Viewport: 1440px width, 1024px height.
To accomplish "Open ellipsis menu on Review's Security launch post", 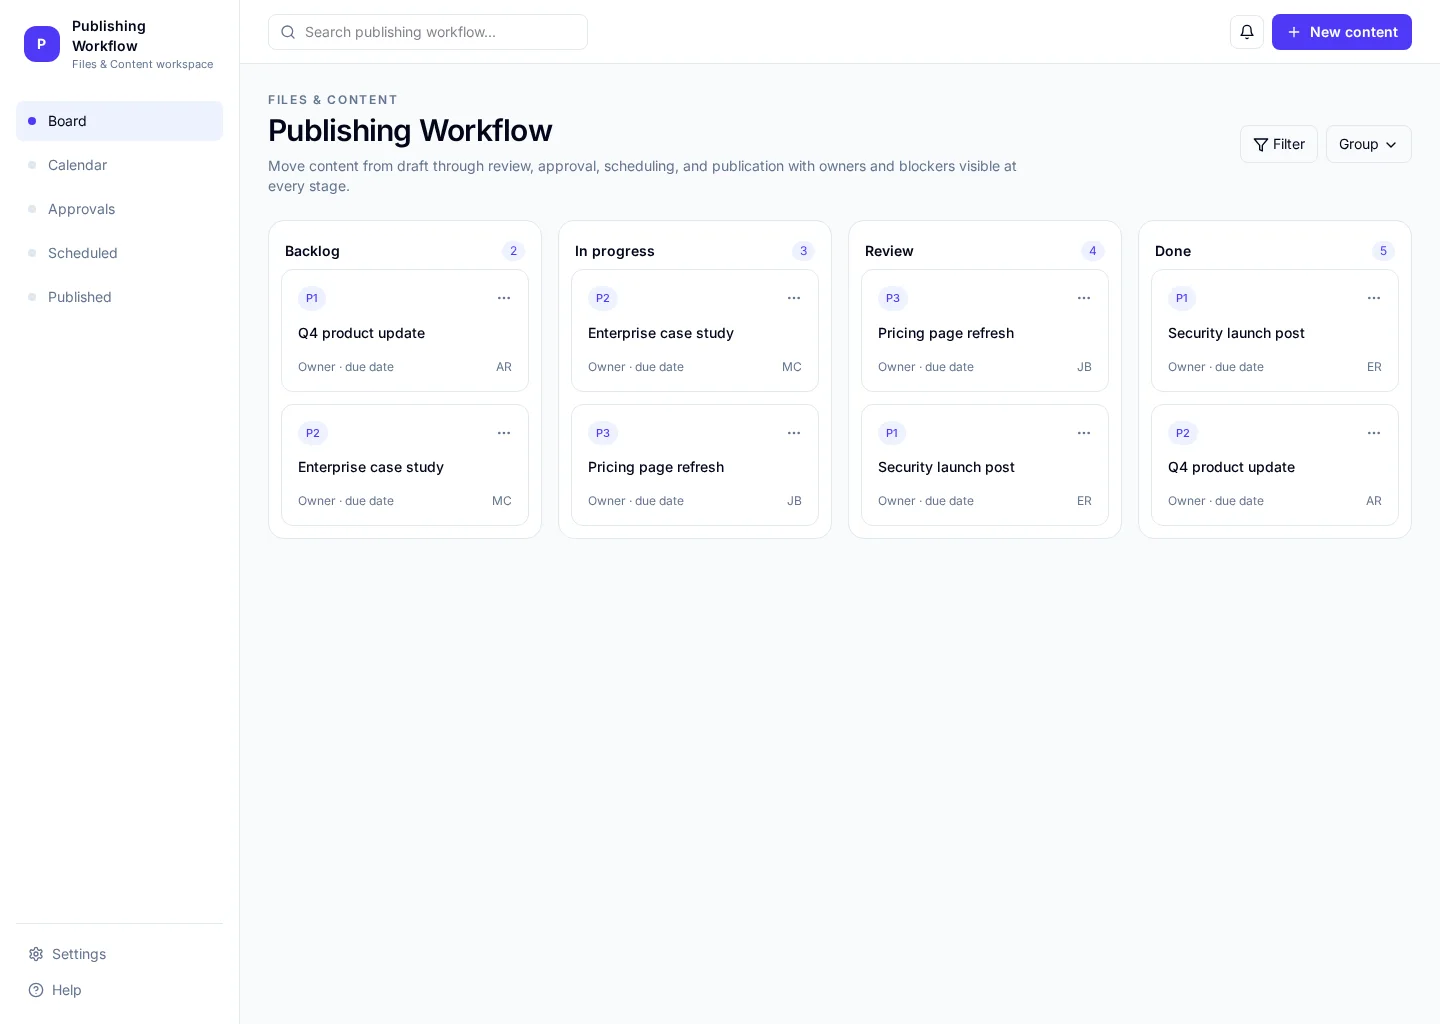I will click(x=1084, y=433).
